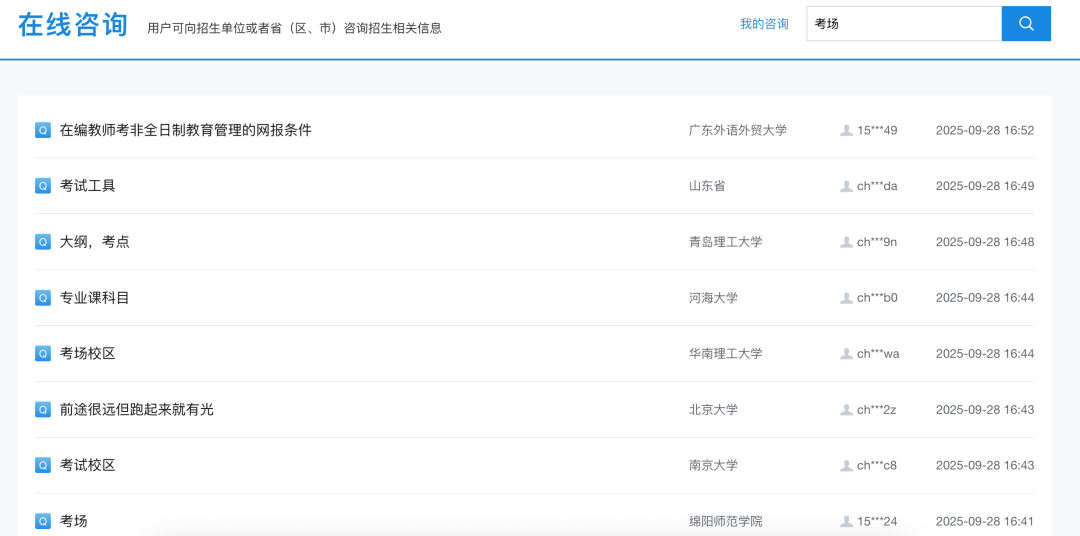Image resolution: width=1080 pixels, height=536 pixels.
Task: Open question 前途很远但跑起来就有光
Action: click(x=137, y=409)
